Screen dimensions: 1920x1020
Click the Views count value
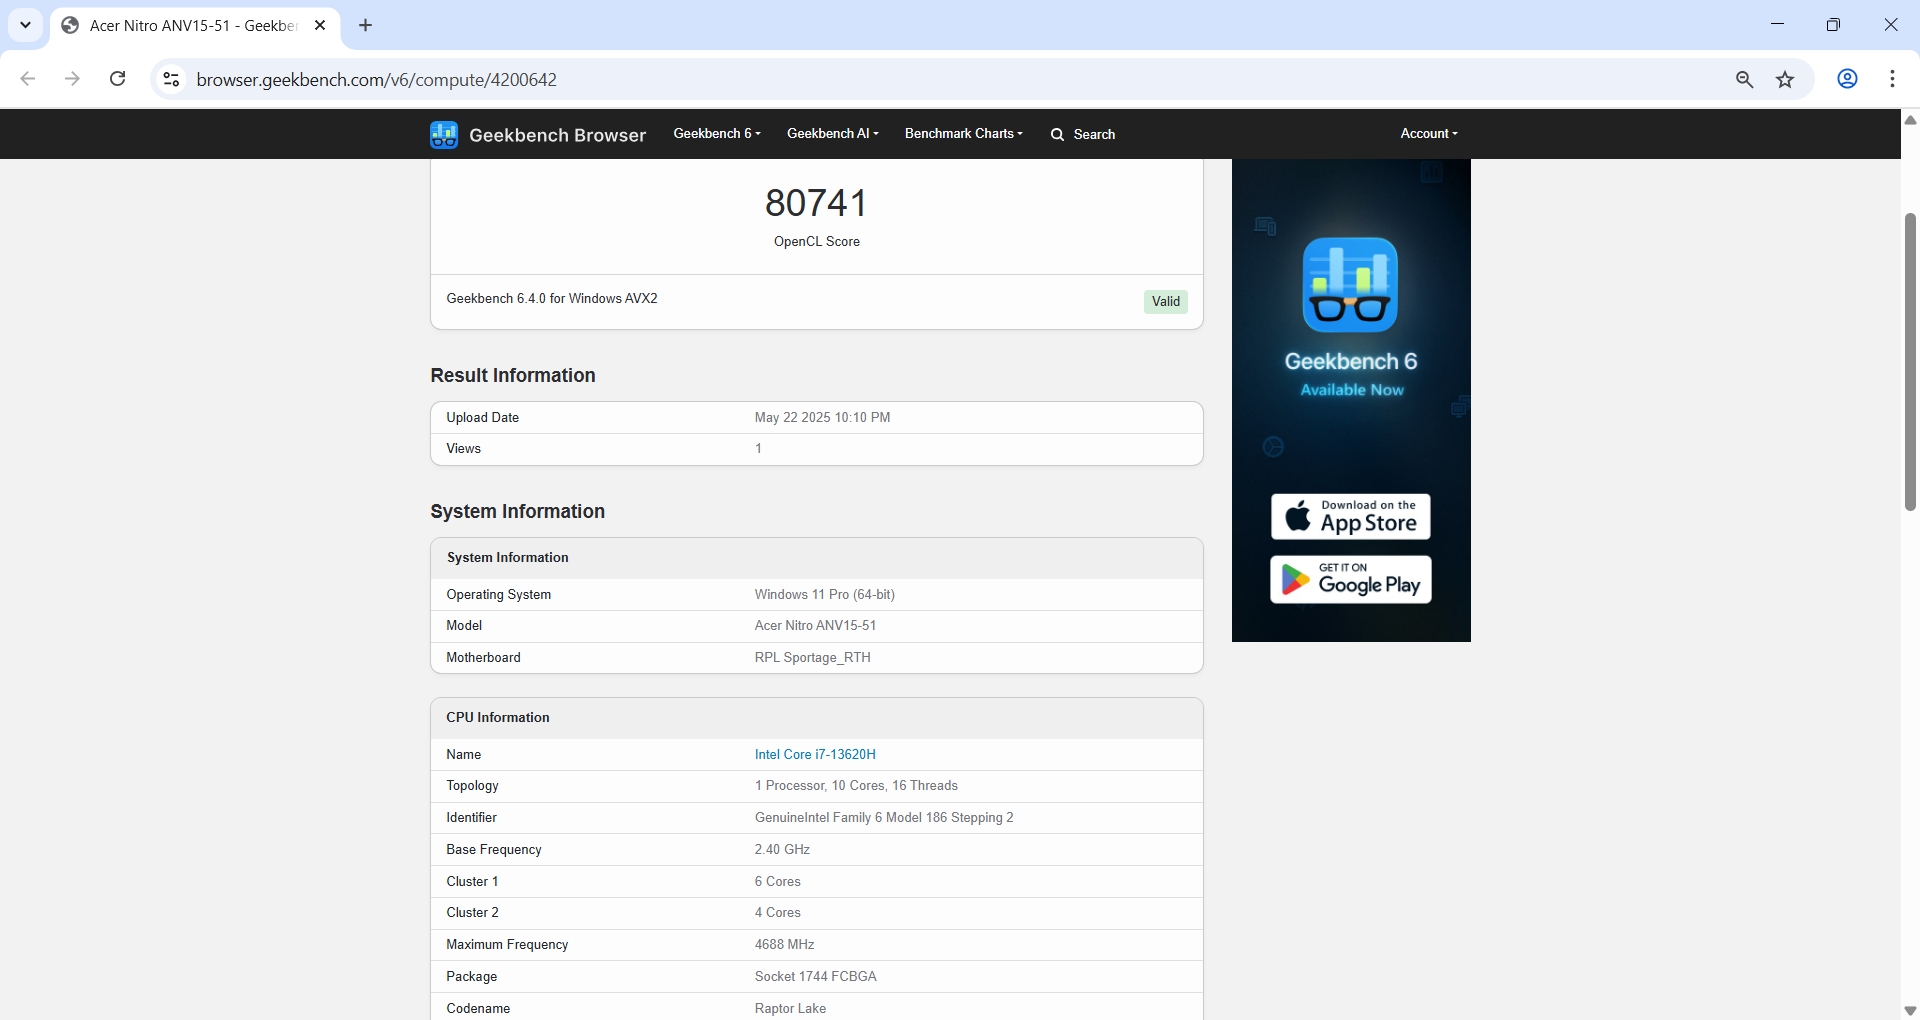tap(758, 449)
